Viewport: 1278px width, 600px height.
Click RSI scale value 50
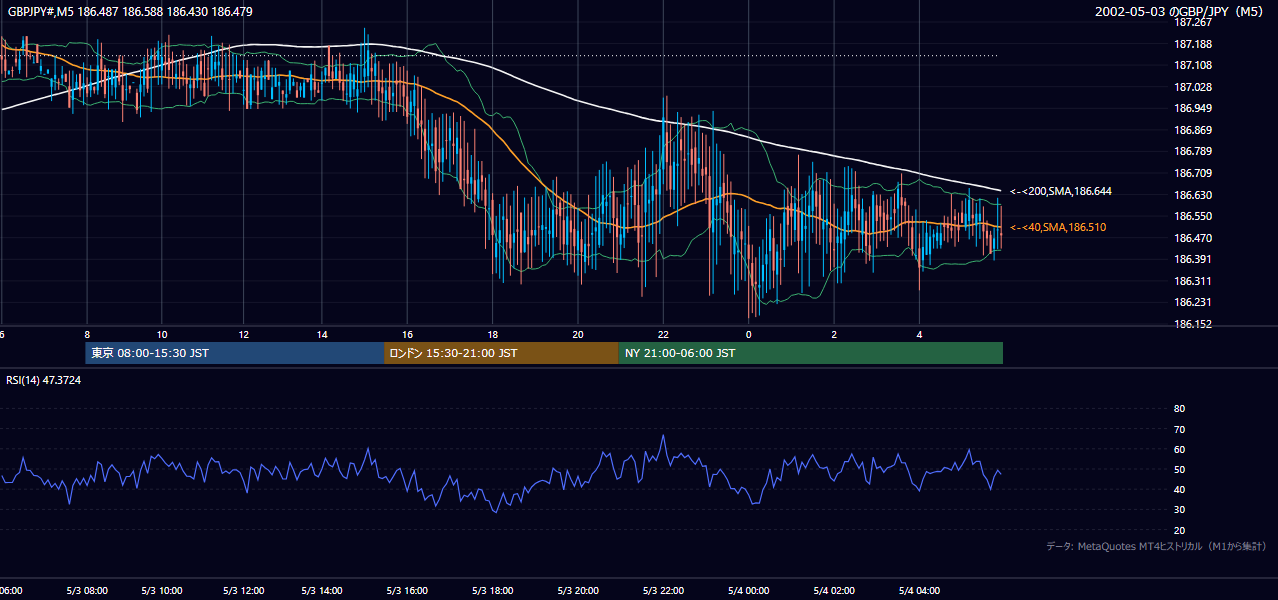pos(1179,469)
